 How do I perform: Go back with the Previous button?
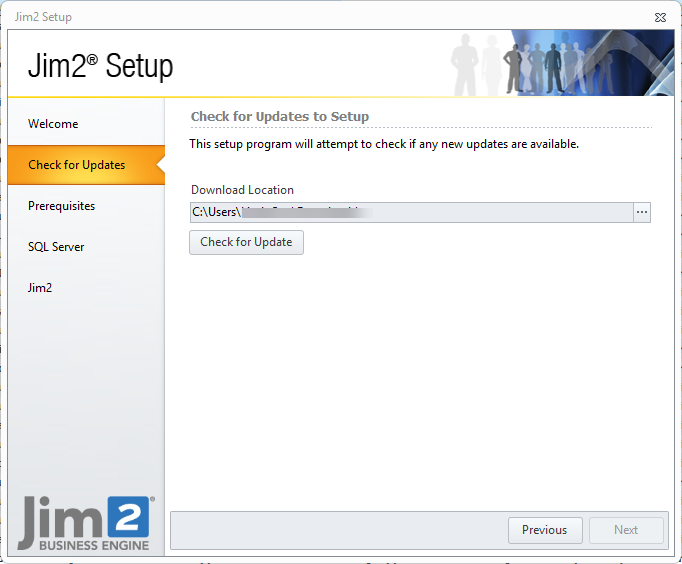(545, 530)
